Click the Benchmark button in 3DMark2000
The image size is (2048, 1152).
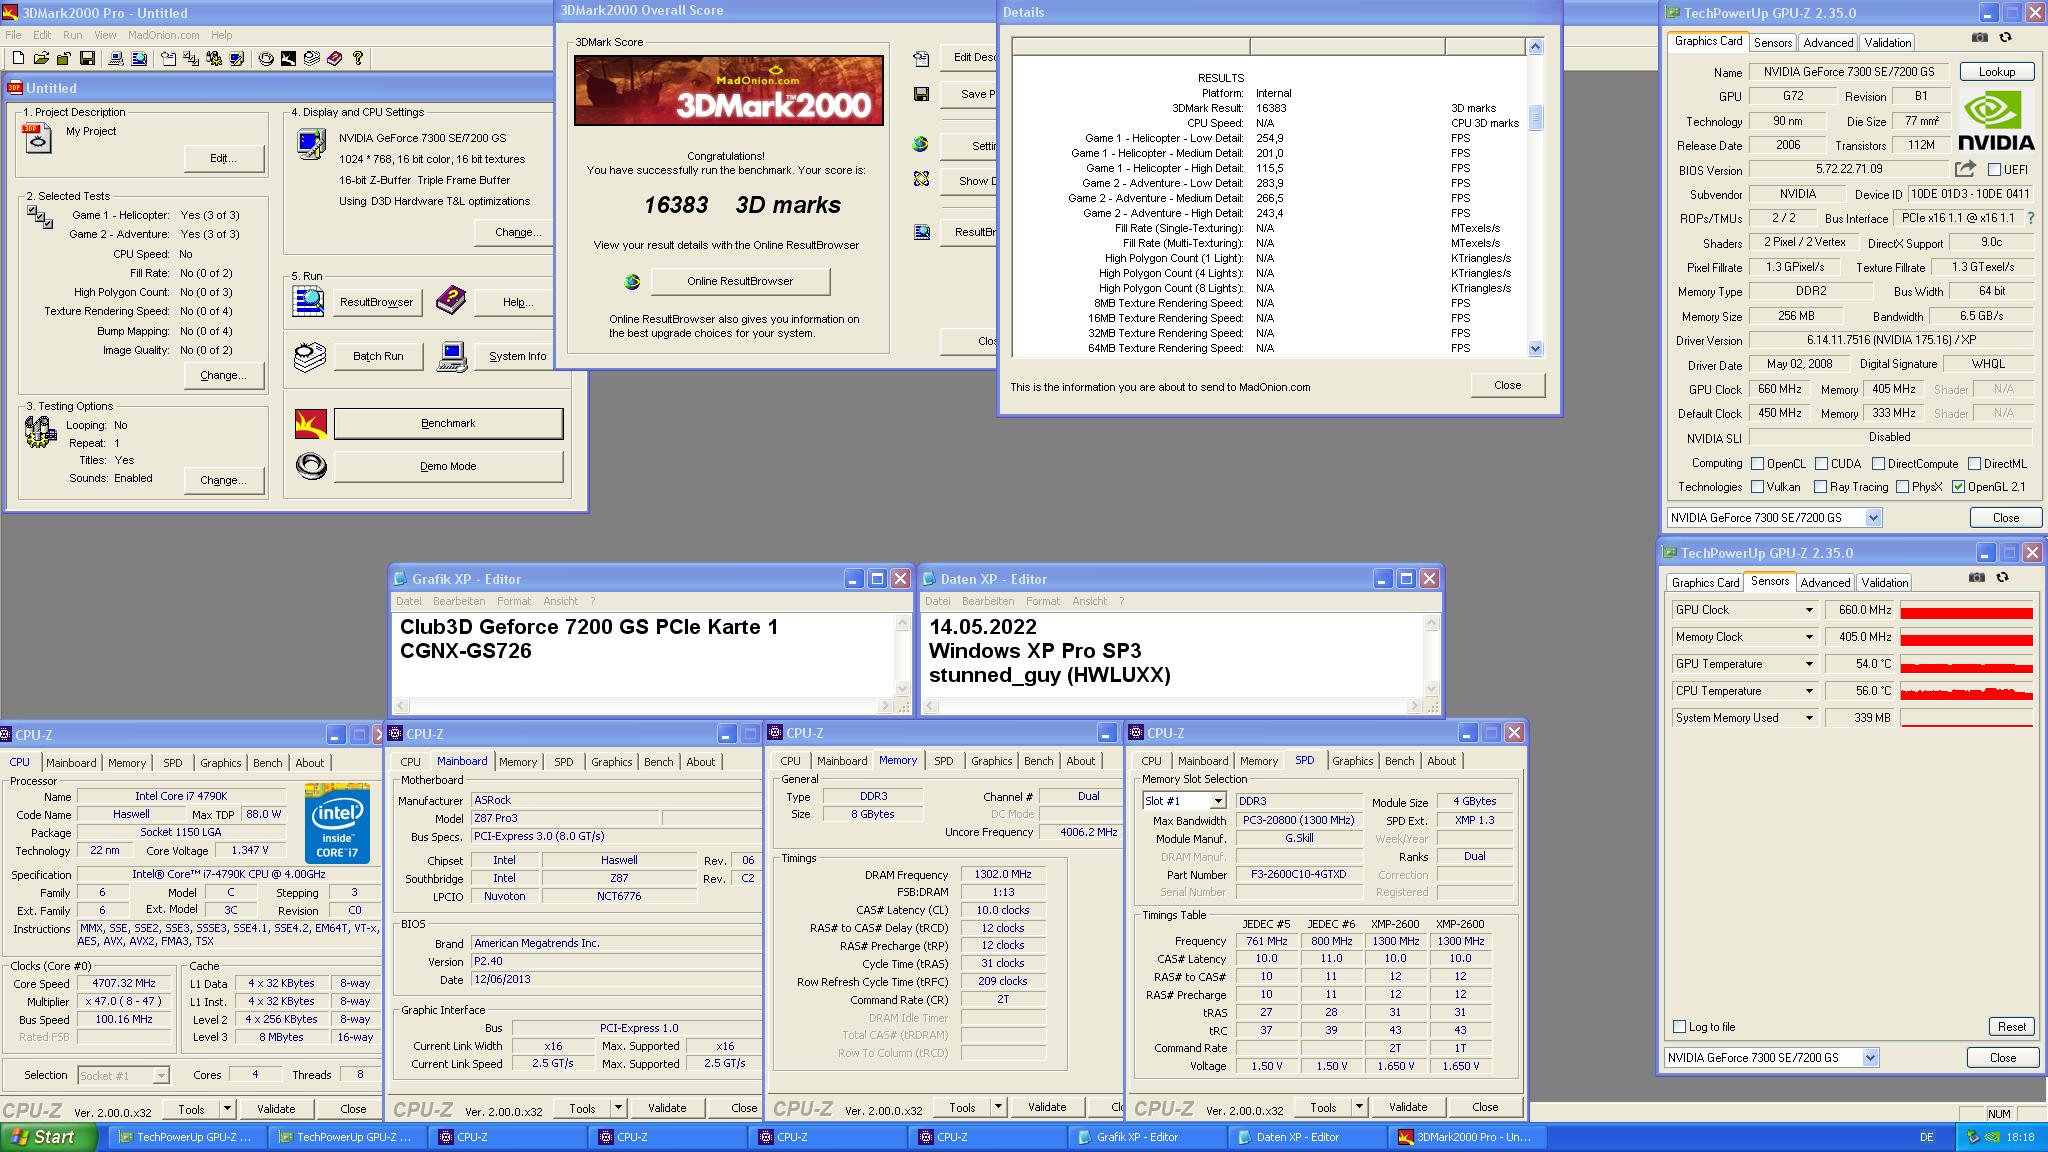448,424
